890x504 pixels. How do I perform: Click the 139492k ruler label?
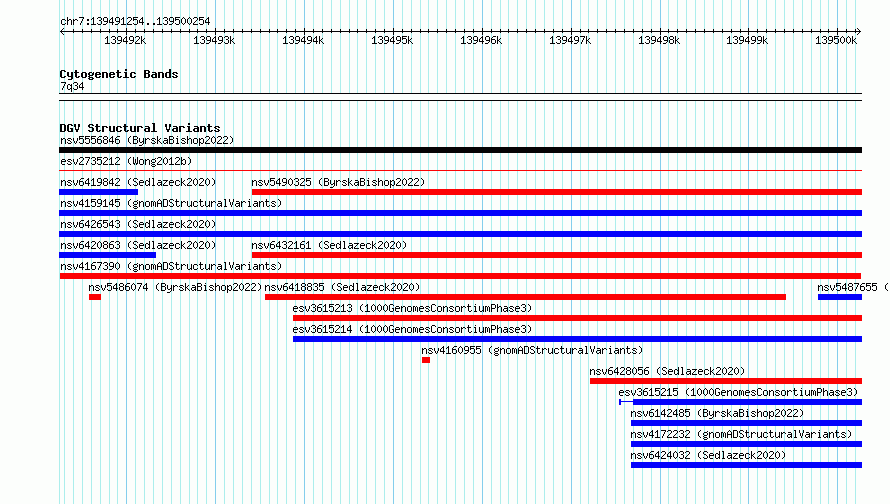[125, 41]
